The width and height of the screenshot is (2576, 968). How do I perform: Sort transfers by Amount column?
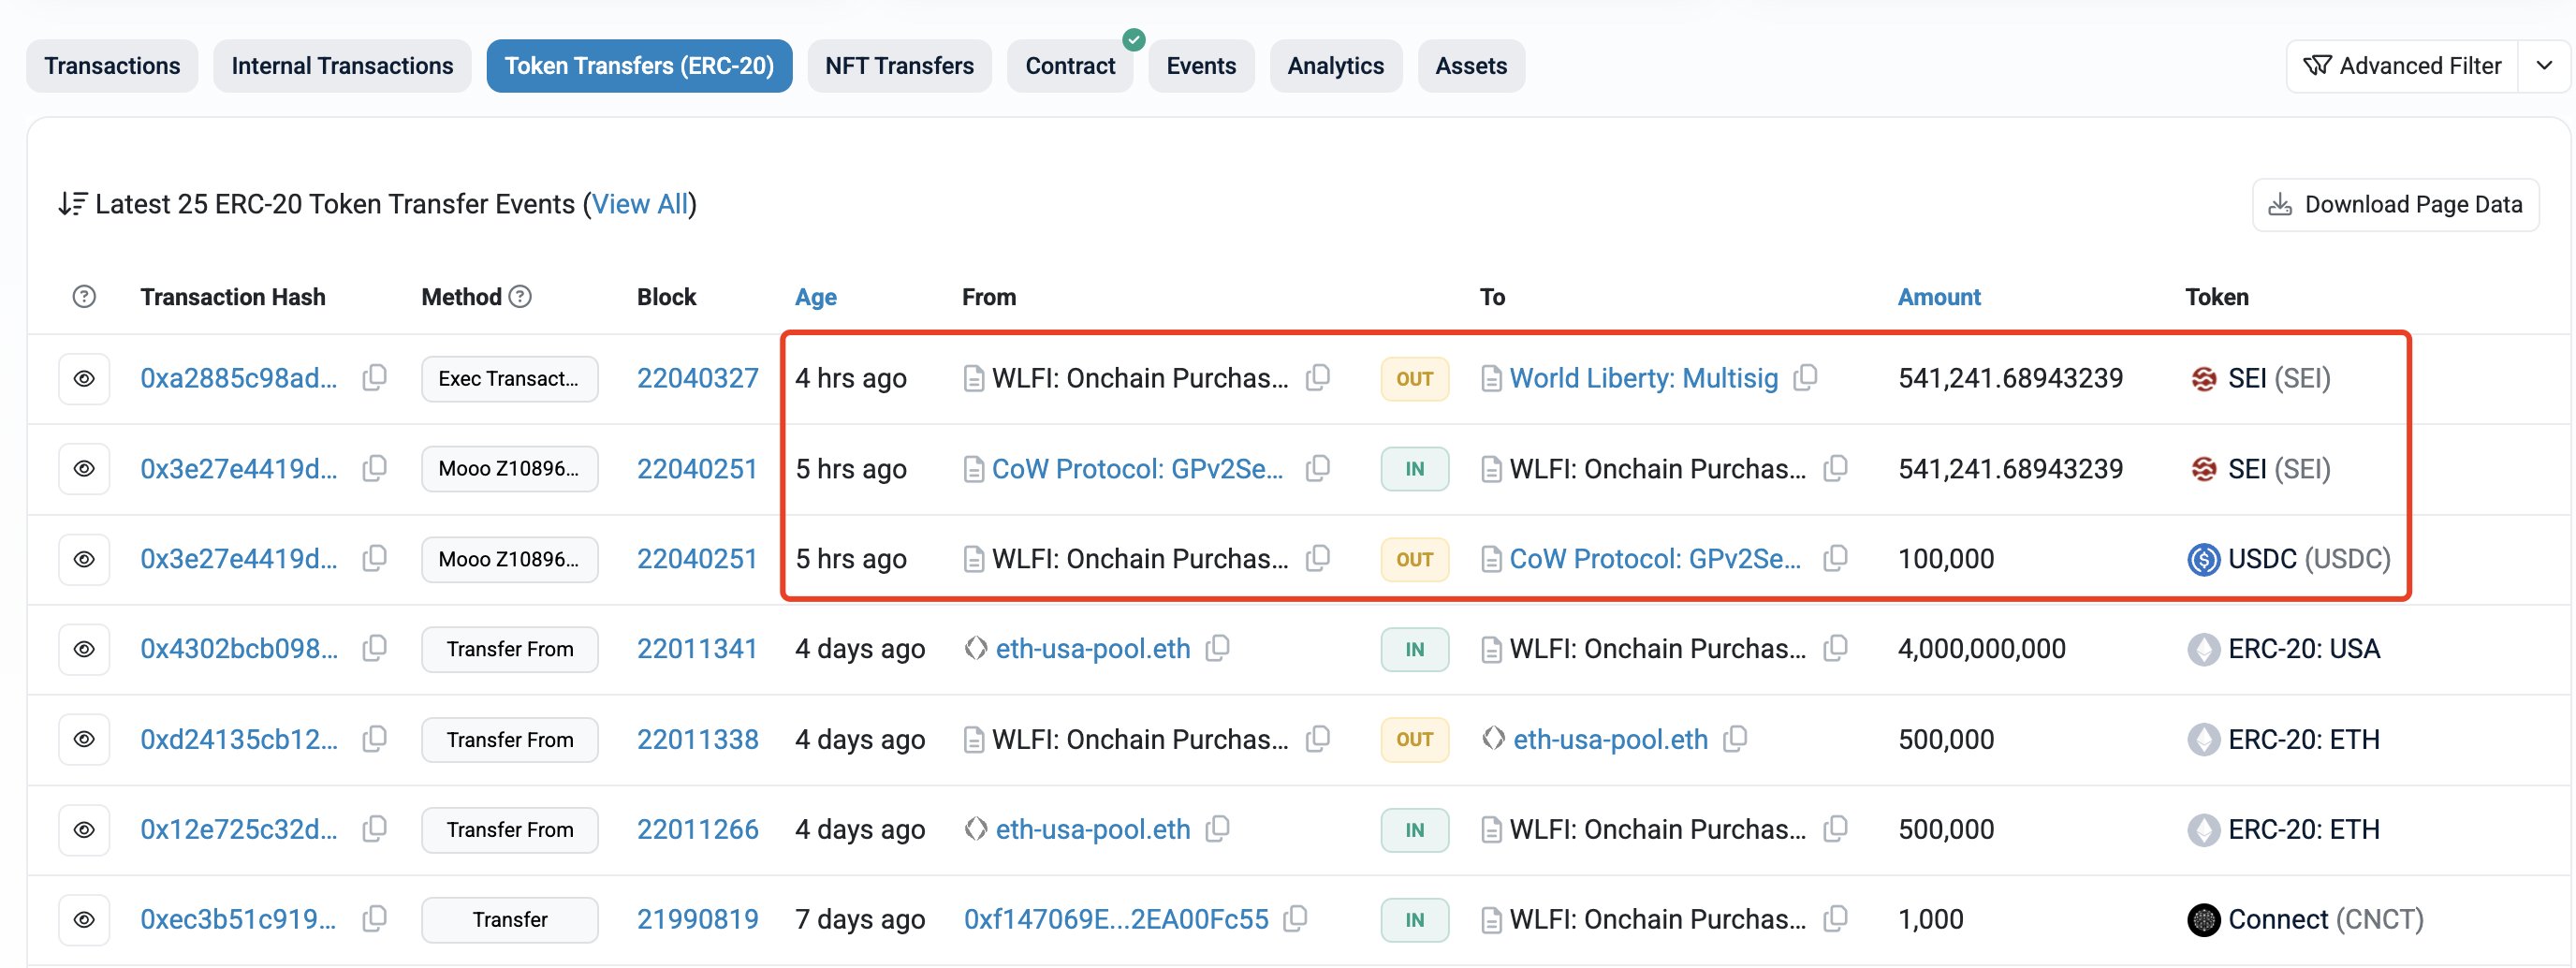pos(1938,297)
